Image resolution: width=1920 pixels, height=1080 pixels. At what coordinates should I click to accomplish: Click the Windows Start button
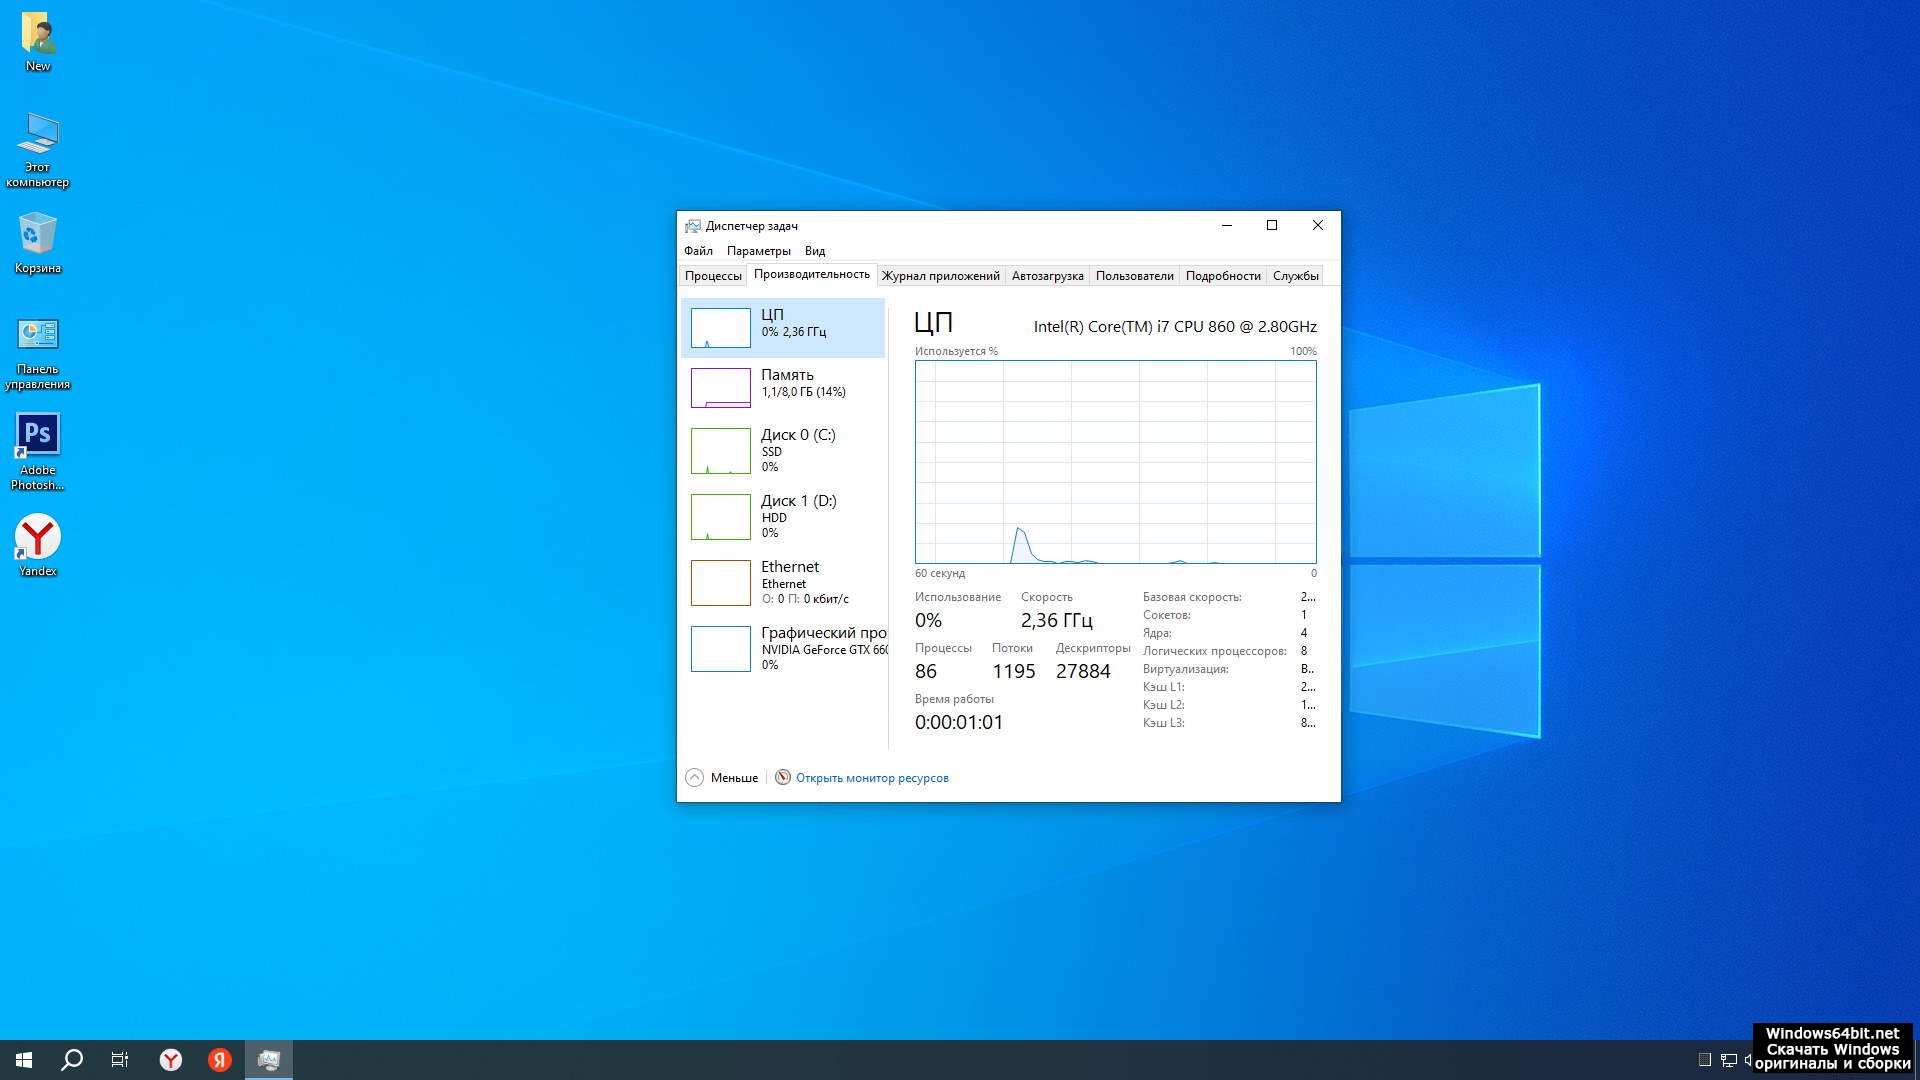coord(24,1060)
